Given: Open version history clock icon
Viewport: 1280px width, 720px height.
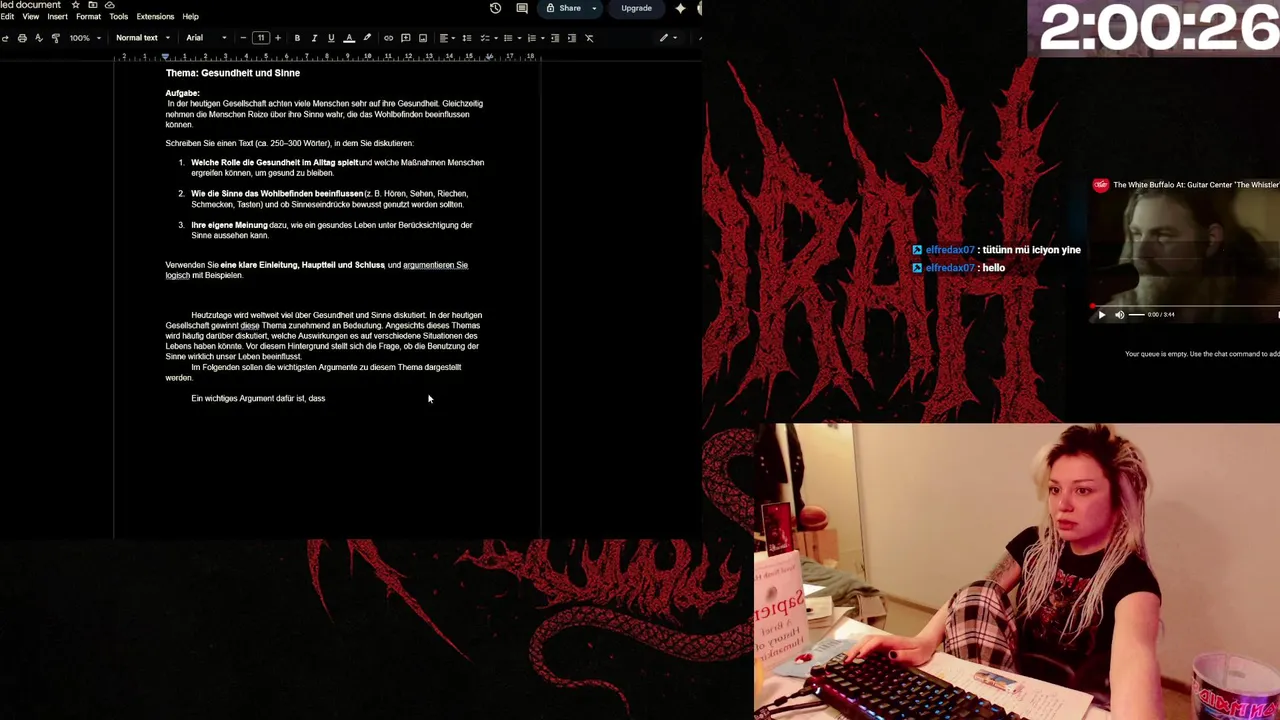Looking at the screenshot, I should point(495,8).
